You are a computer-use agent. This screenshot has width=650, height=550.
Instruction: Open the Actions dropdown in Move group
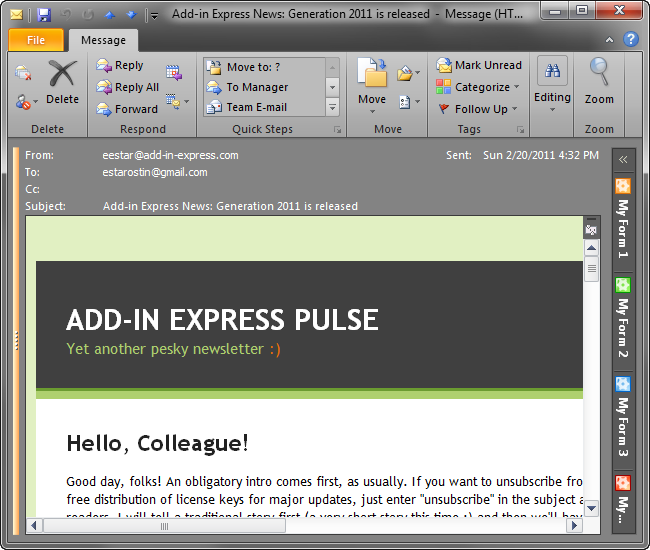[x=410, y=102]
